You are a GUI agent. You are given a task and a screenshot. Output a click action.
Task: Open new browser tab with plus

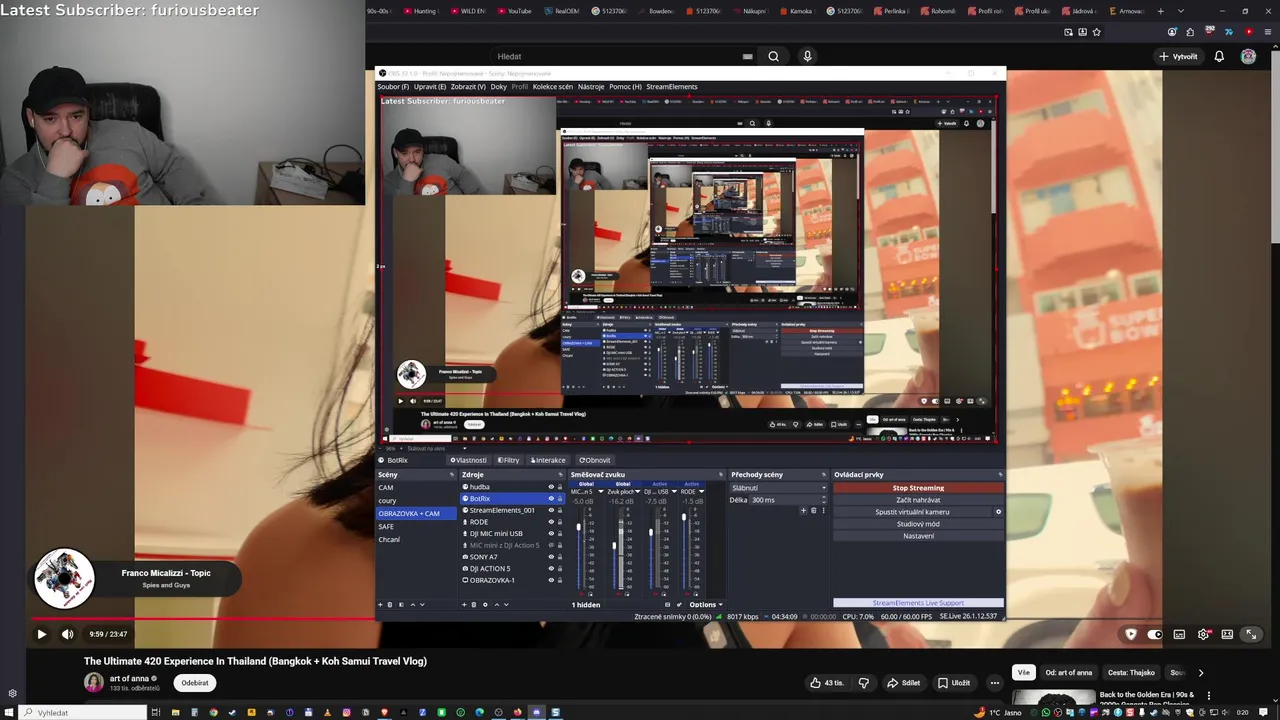click(1160, 11)
